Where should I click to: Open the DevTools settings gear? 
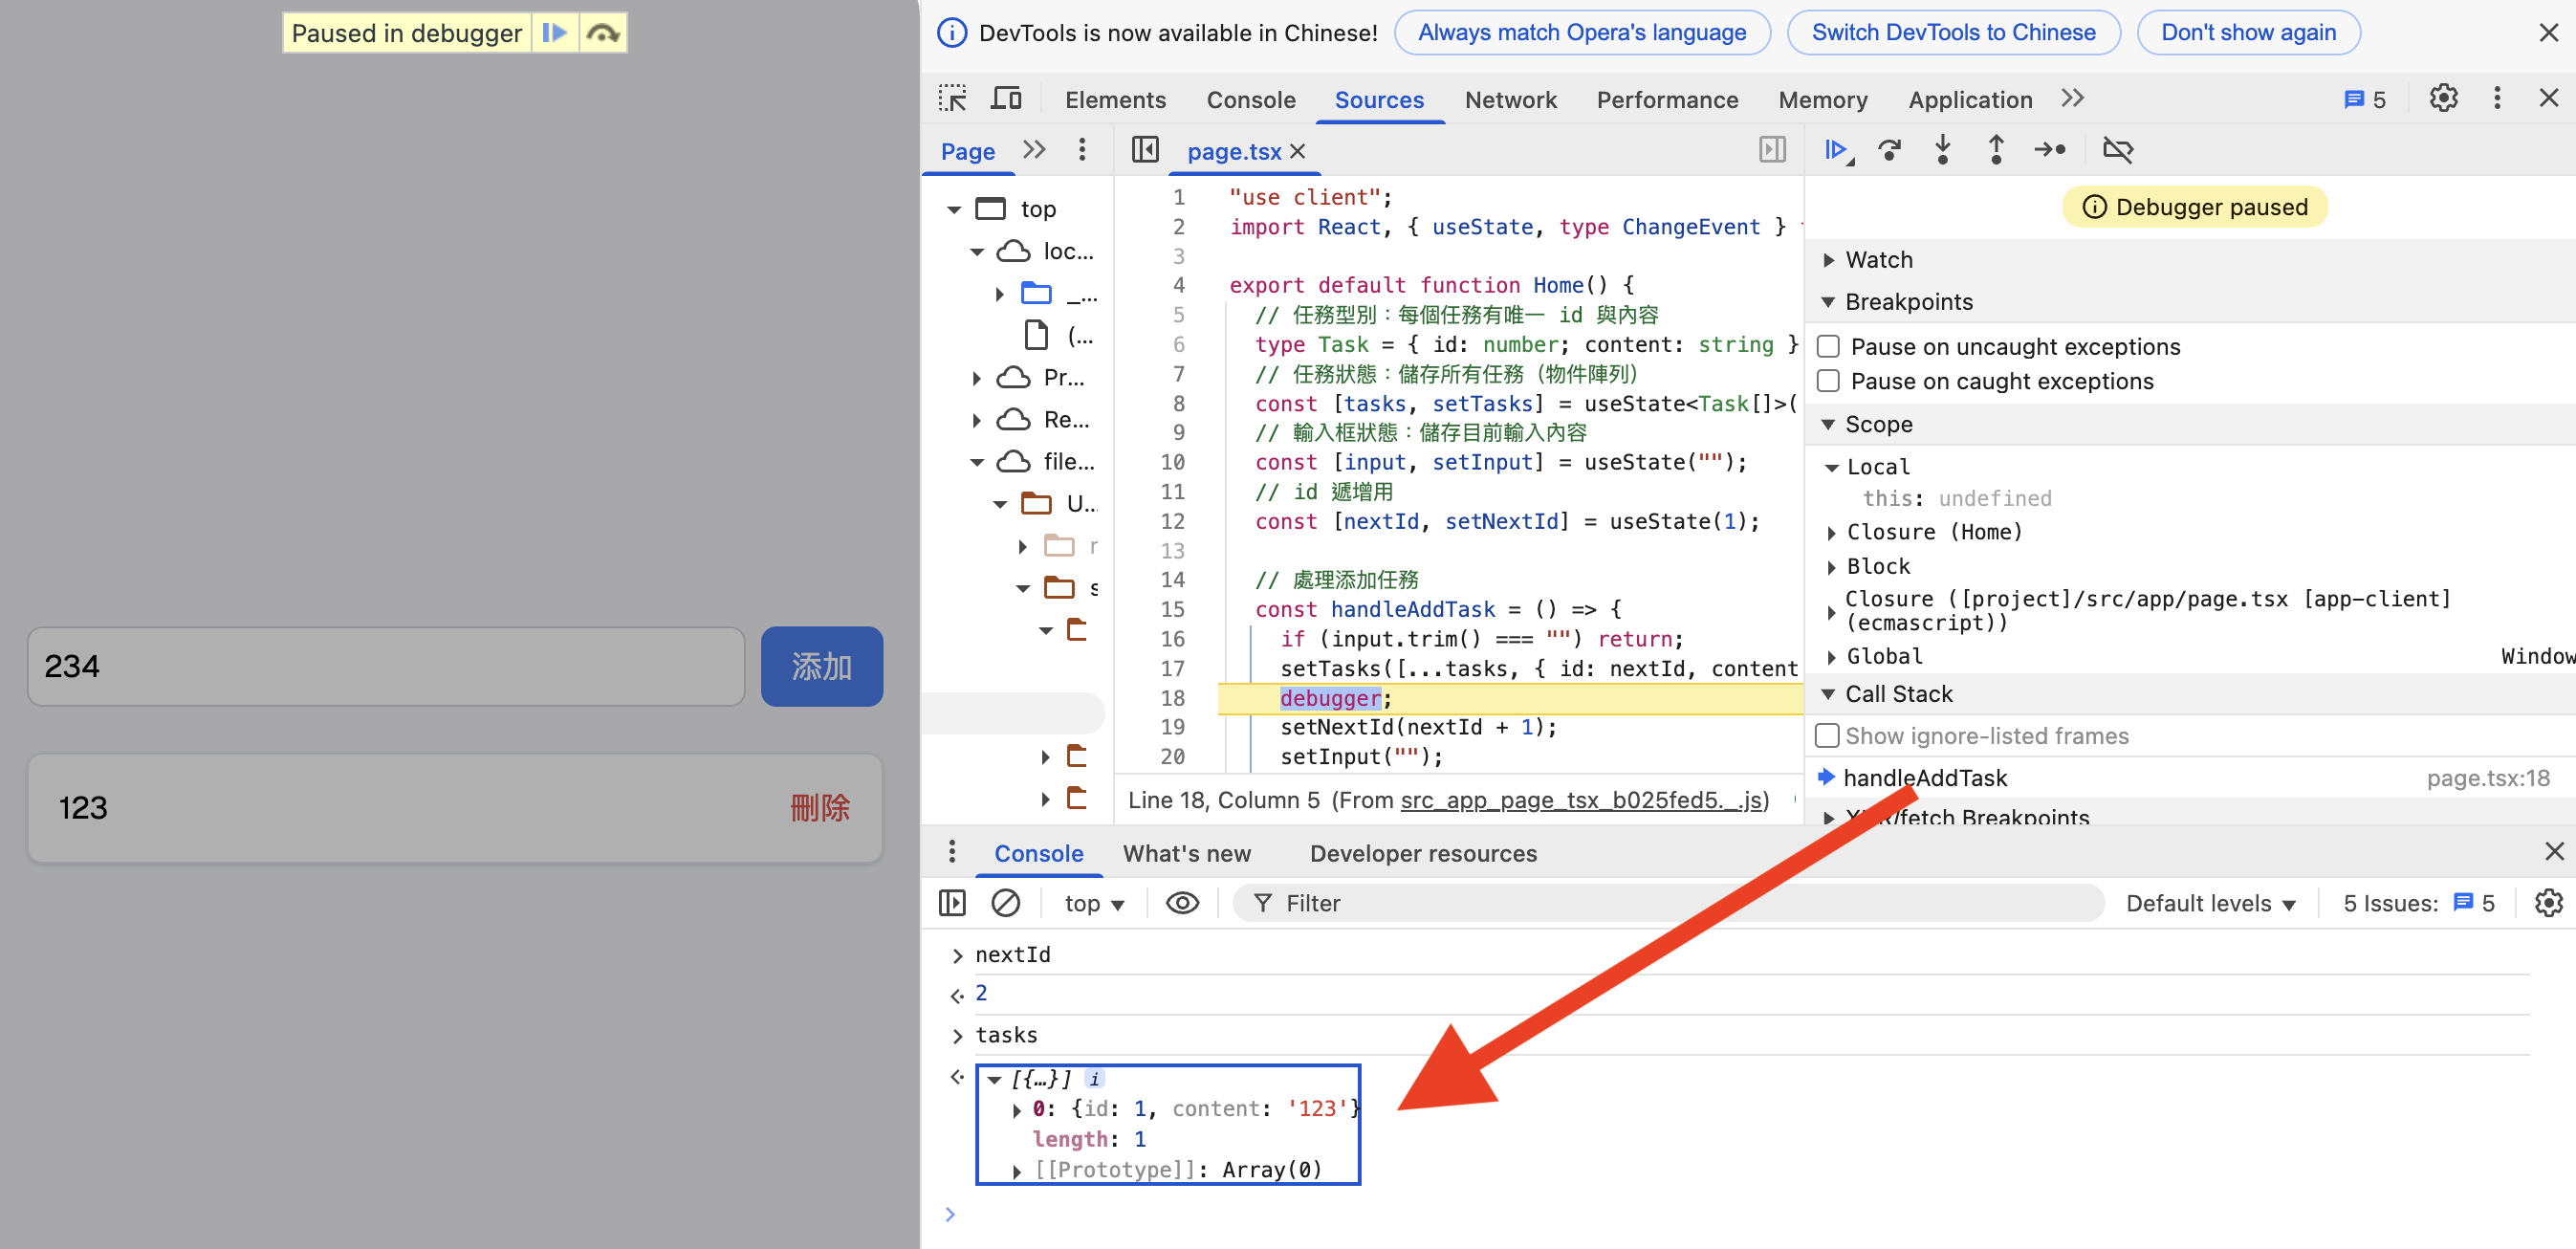click(x=2443, y=98)
